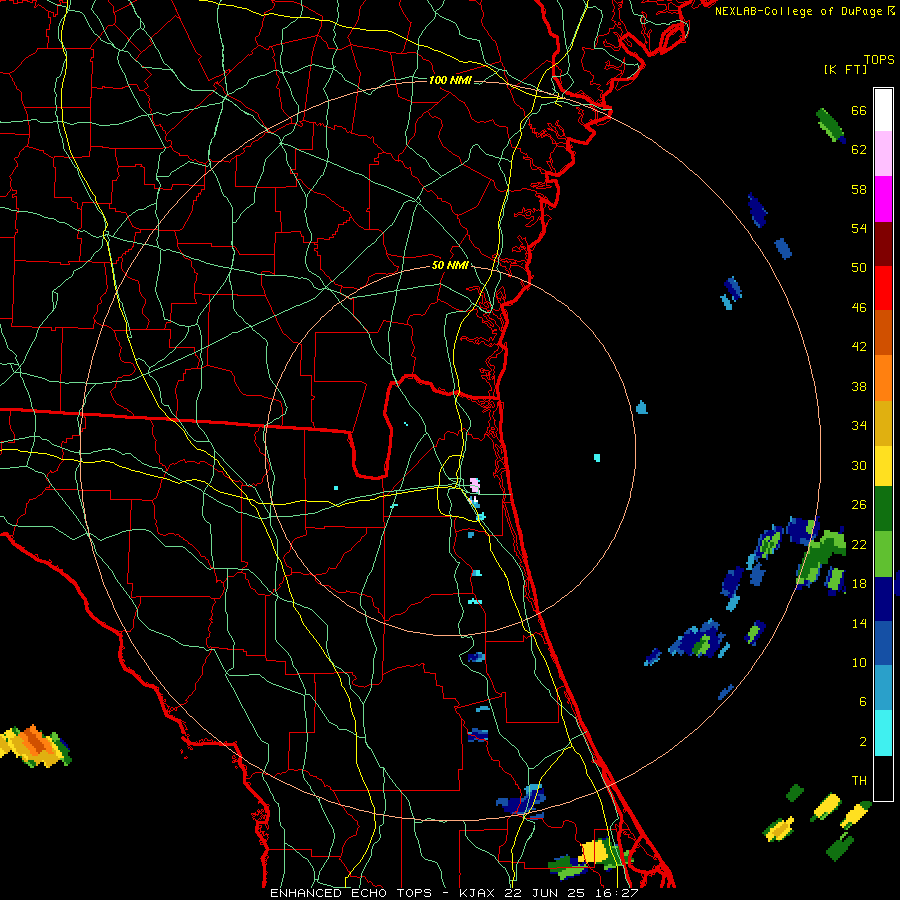Click the legend value 50

859,268
